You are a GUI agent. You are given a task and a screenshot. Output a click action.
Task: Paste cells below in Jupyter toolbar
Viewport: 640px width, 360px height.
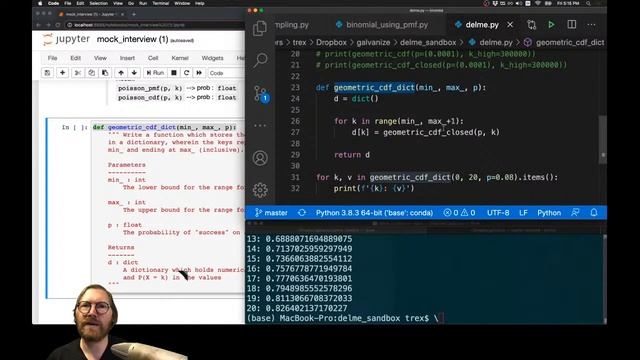105,73
